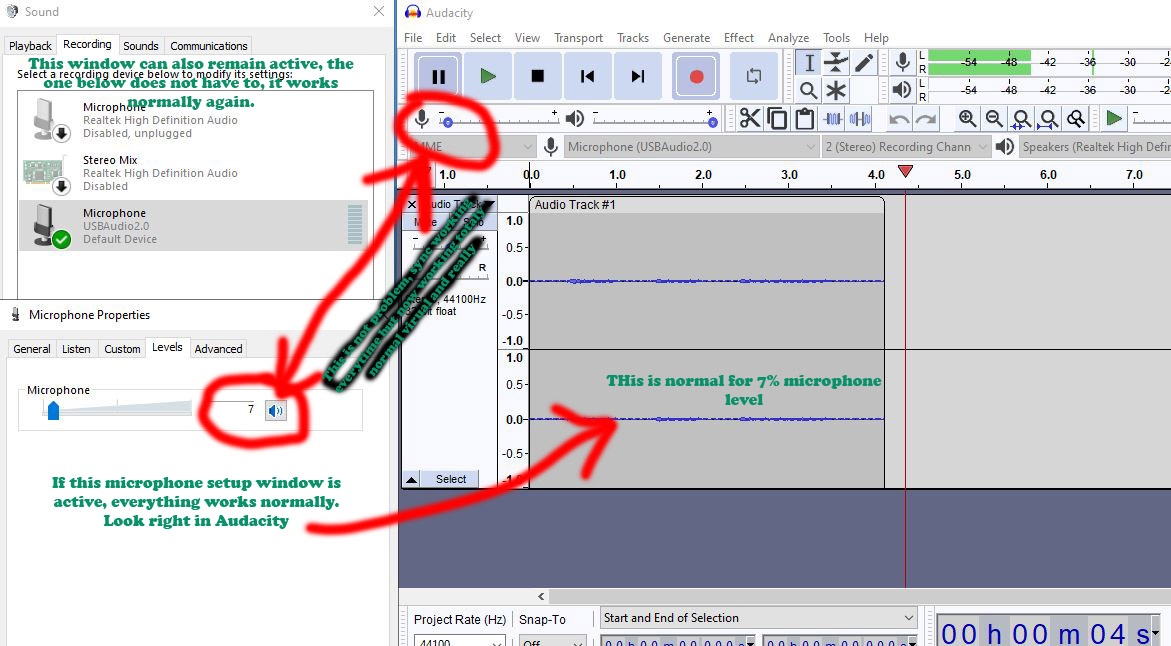Select the Draw (pencil) tool

(x=864, y=63)
